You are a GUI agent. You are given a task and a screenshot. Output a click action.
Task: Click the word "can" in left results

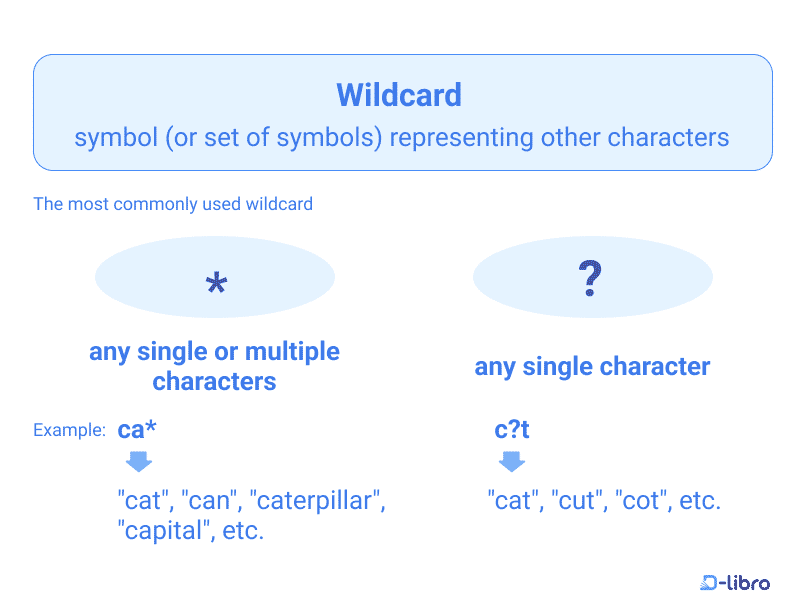click(208, 501)
